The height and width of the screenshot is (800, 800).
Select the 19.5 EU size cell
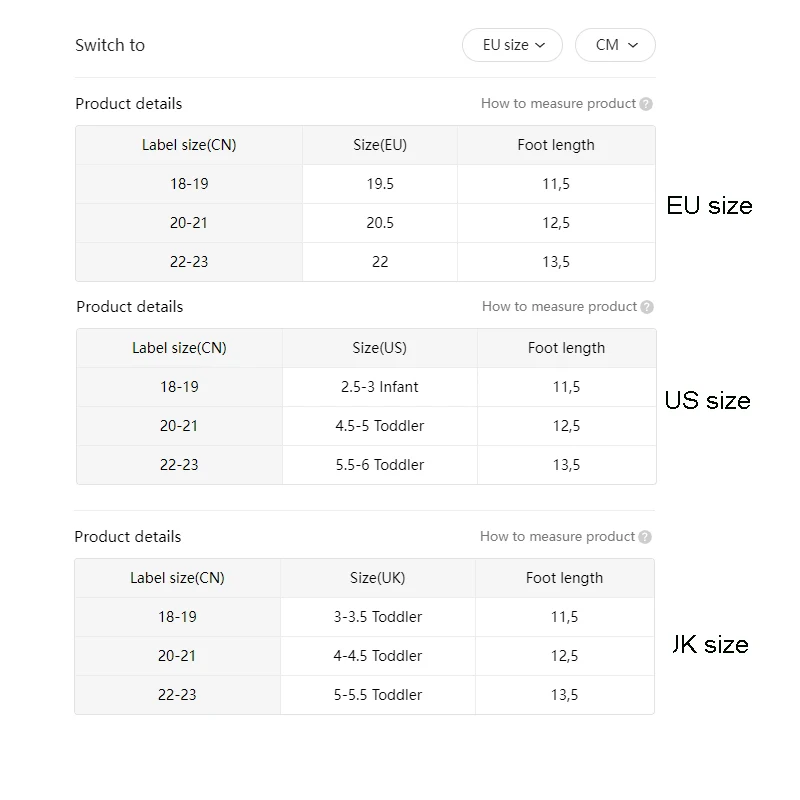[380, 184]
